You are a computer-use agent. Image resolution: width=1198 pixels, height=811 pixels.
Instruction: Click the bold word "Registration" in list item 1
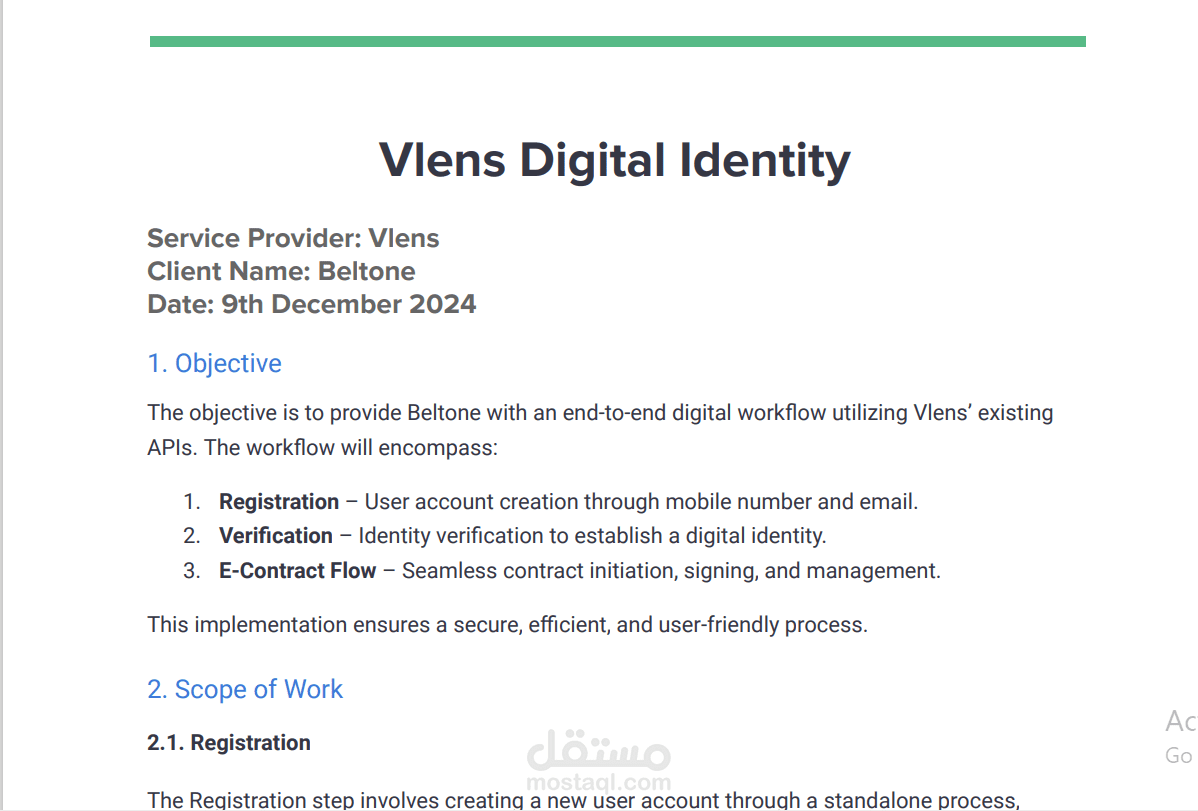pyautogui.click(x=279, y=501)
